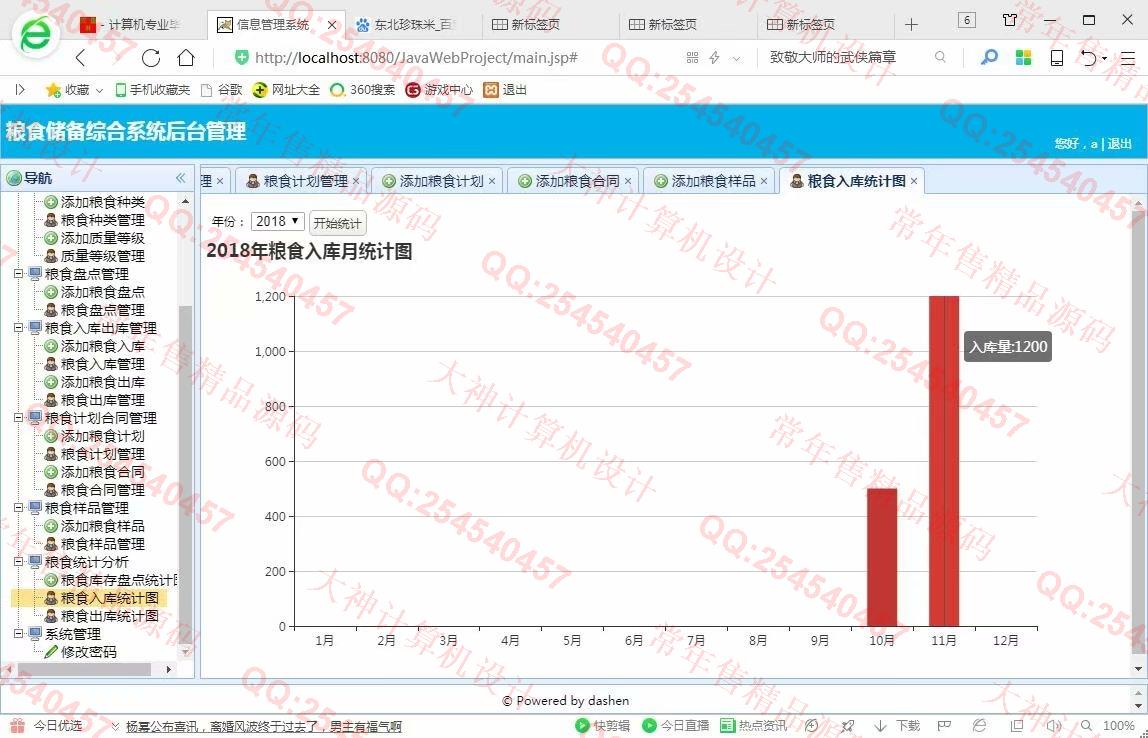The image size is (1148, 738).
Task: Open 网址大全 bookmark
Action: click(x=286, y=90)
